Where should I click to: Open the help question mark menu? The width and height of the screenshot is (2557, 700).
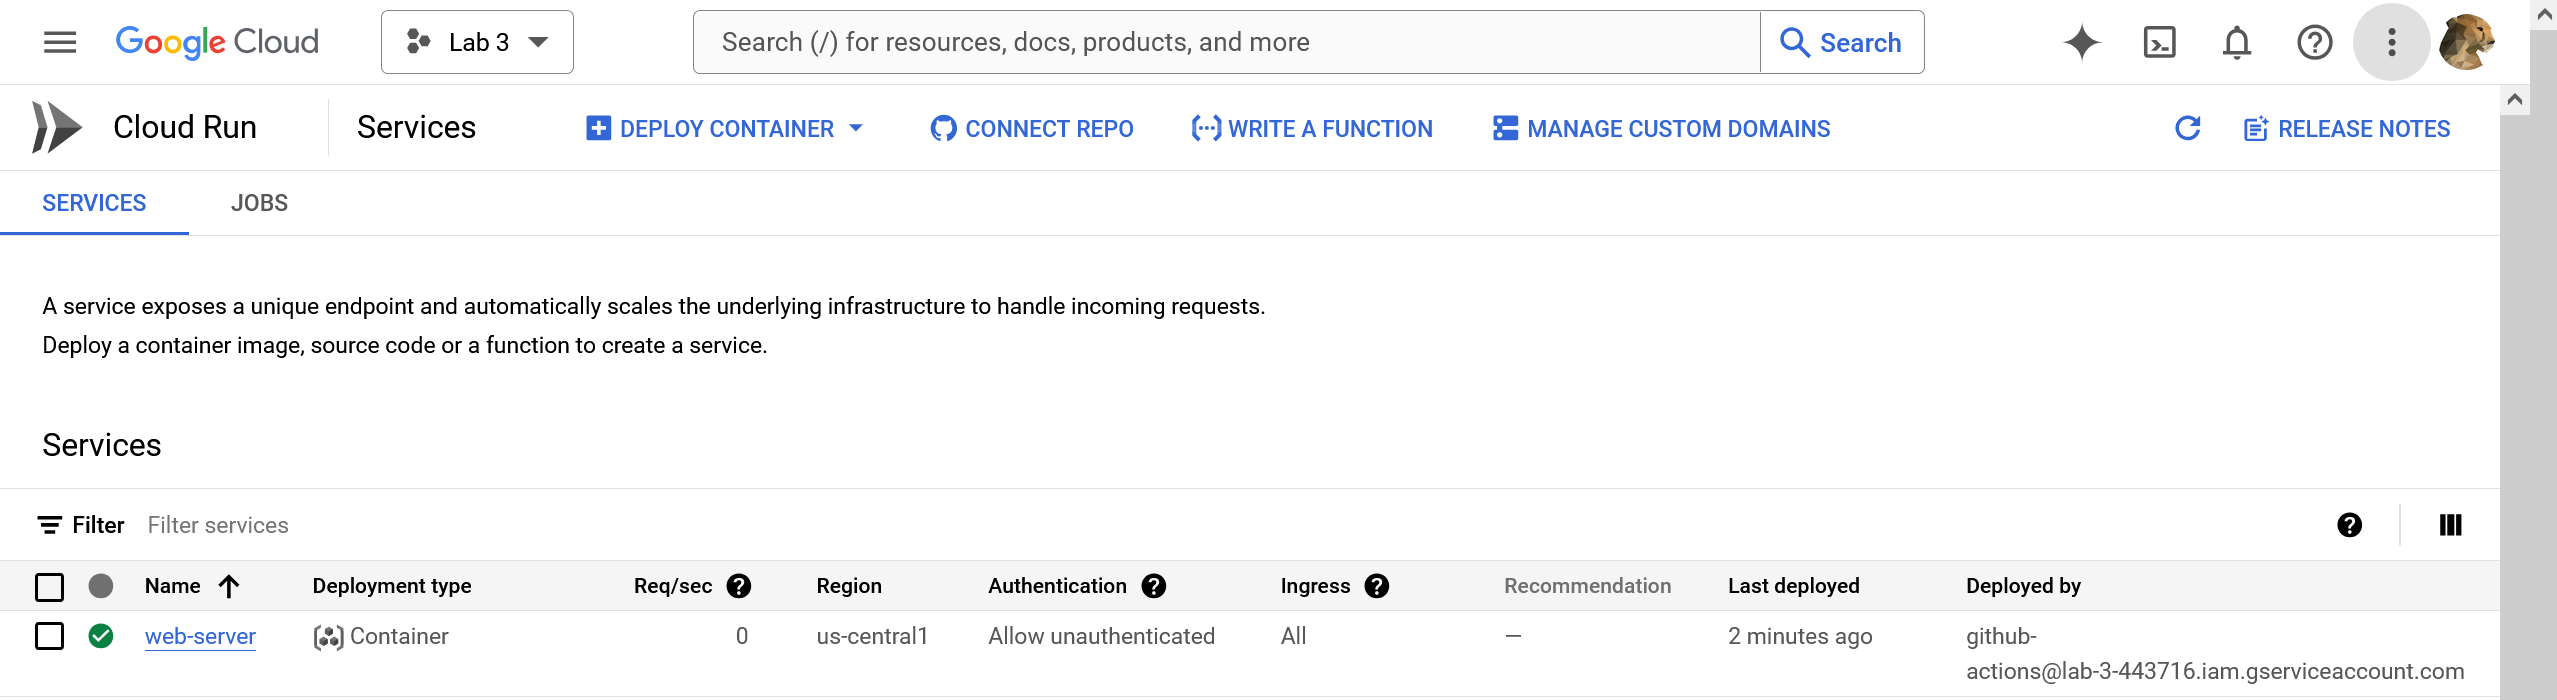point(2314,42)
